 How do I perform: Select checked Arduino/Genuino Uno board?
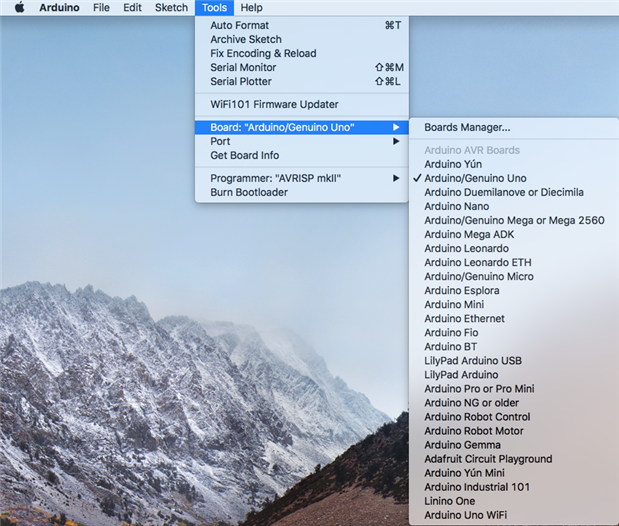[514, 178]
